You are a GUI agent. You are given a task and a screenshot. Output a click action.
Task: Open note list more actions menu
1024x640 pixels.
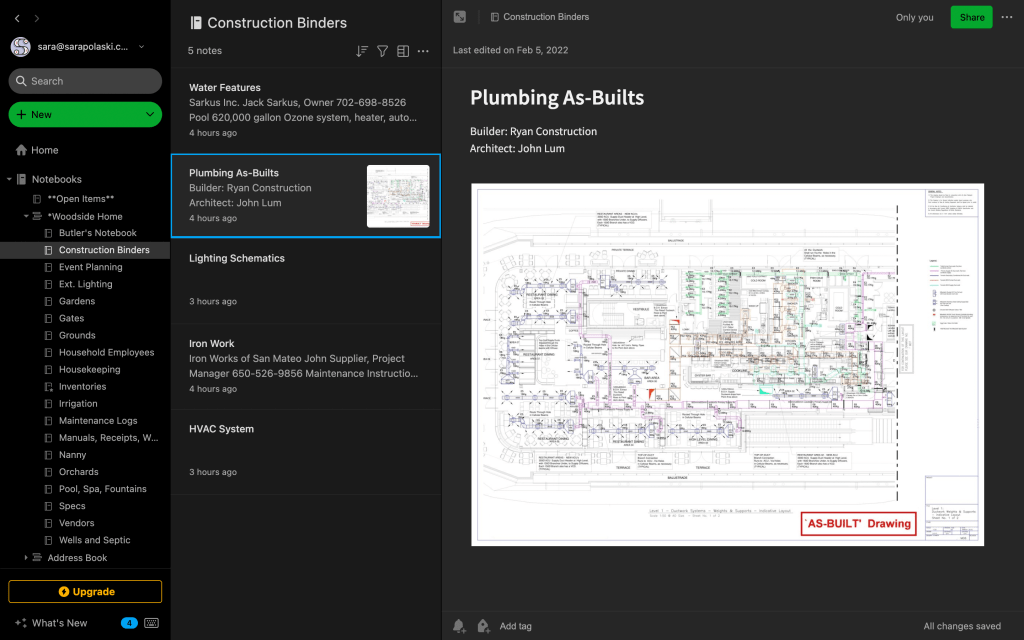click(423, 51)
